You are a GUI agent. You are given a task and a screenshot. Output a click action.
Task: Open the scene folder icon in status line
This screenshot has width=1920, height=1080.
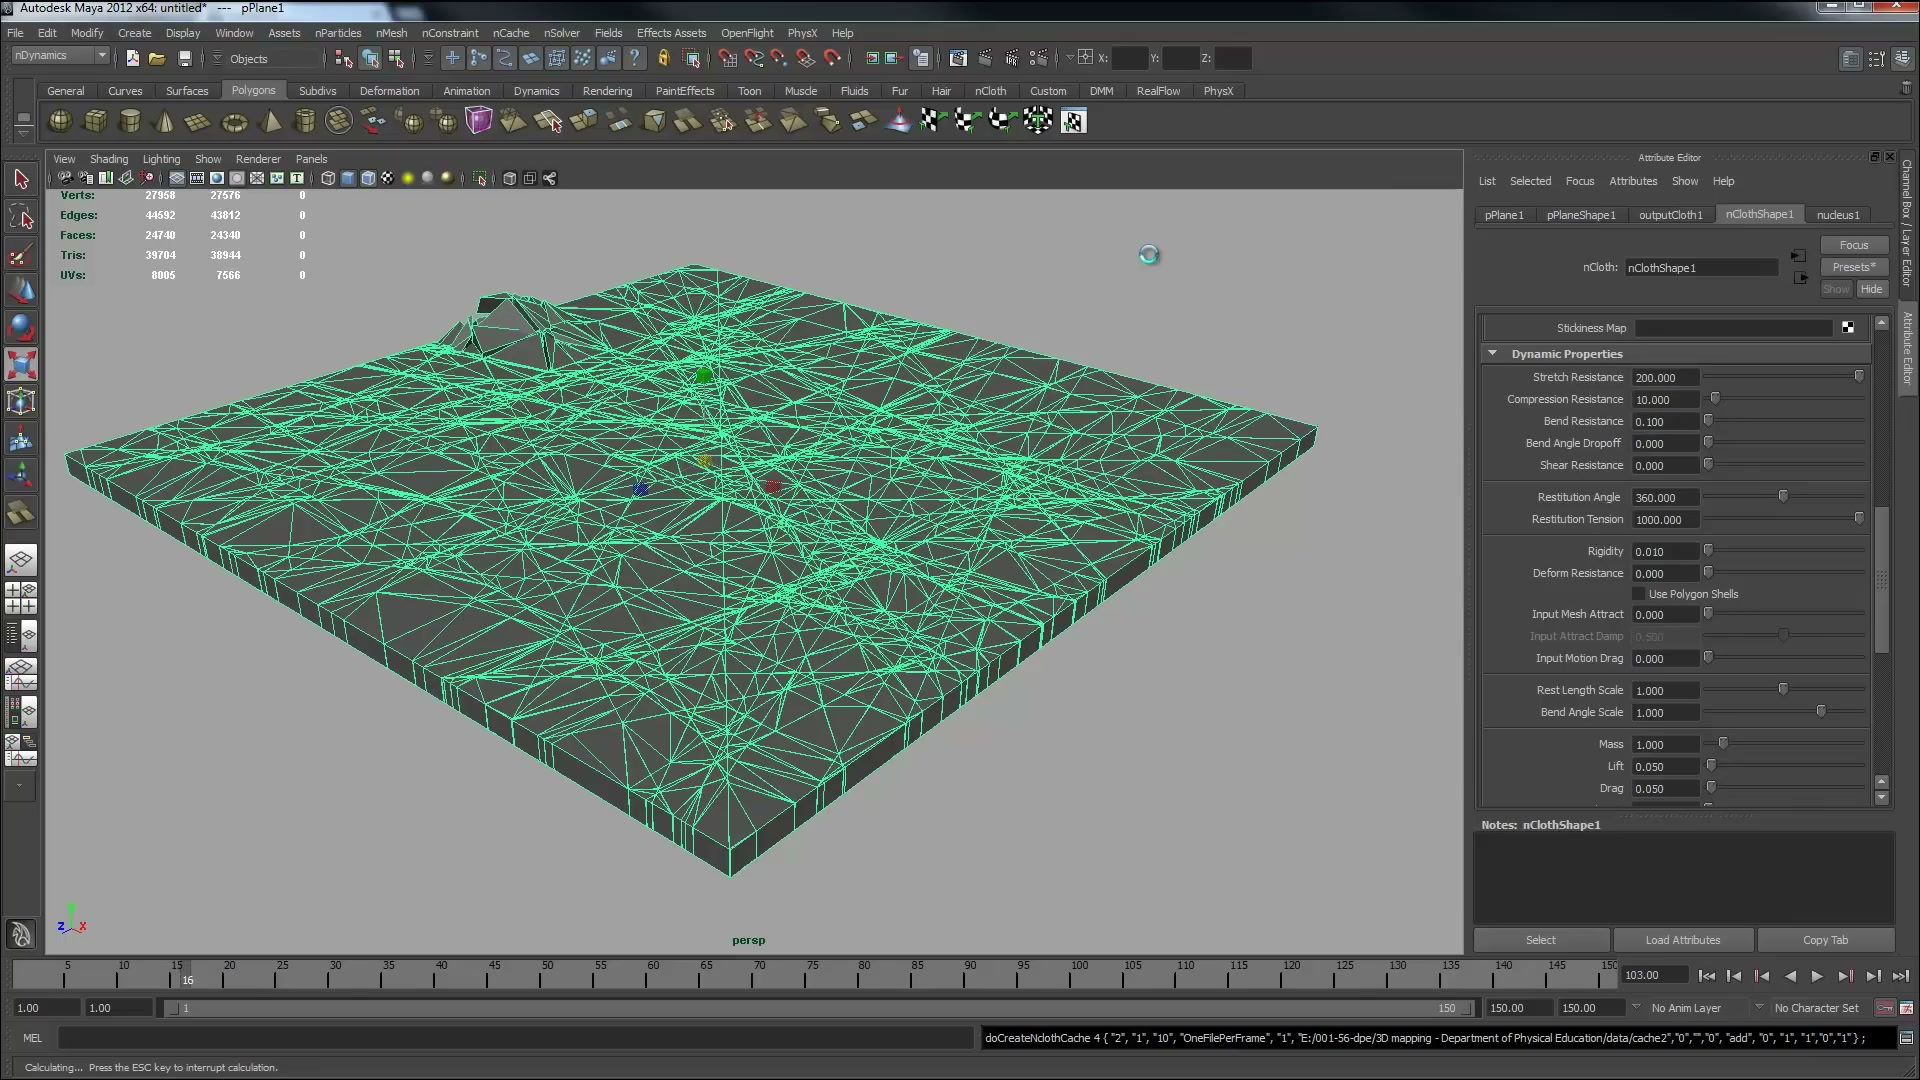[x=157, y=58]
